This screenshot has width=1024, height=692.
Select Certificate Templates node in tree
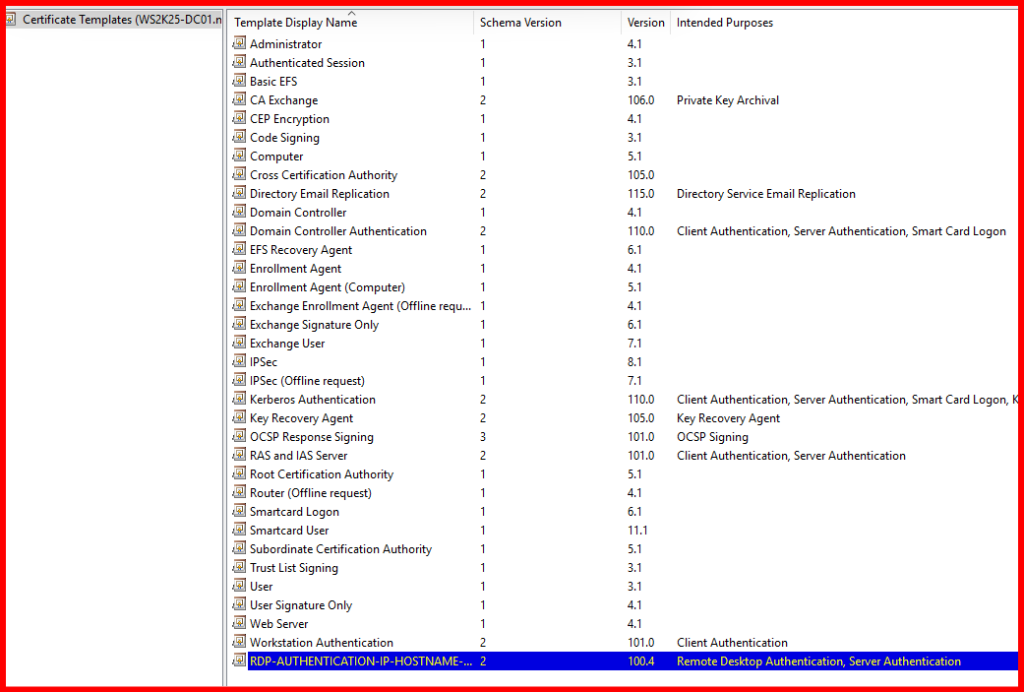click(x=122, y=20)
